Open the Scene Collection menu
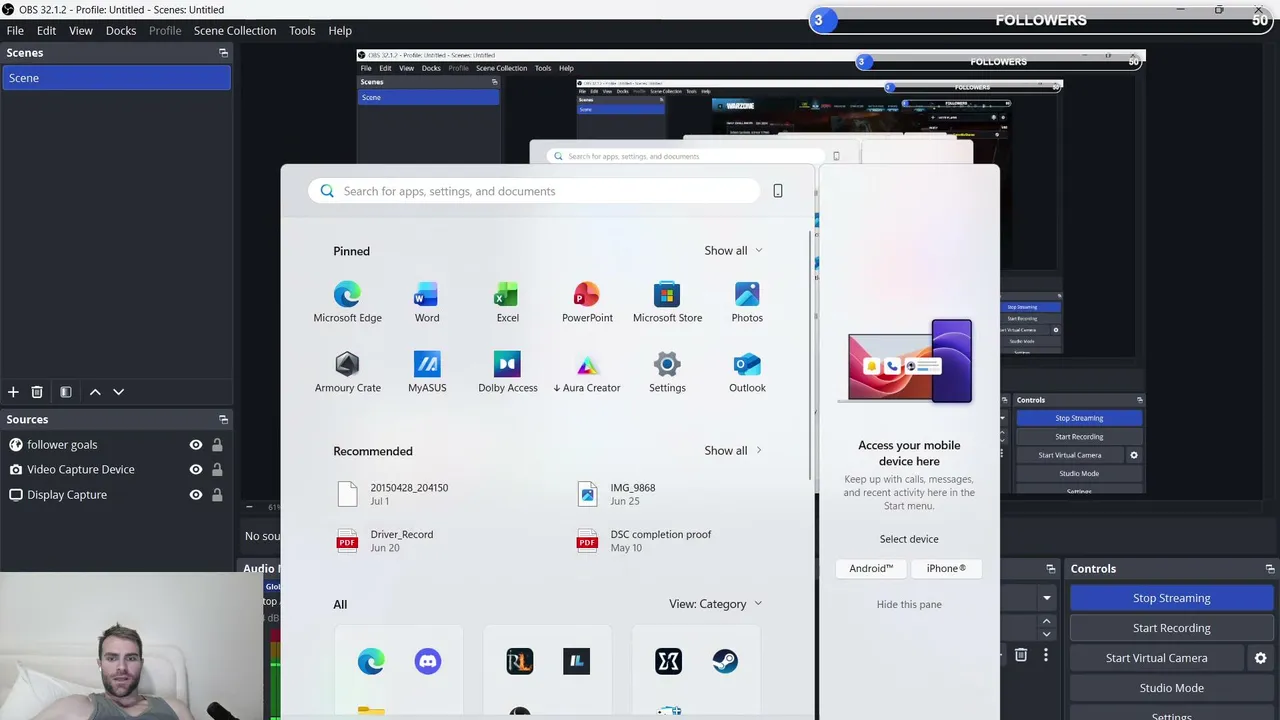Image resolution: width=1280 pixels, height=720 pixels. pyautogui.click(x=235, y=31)
